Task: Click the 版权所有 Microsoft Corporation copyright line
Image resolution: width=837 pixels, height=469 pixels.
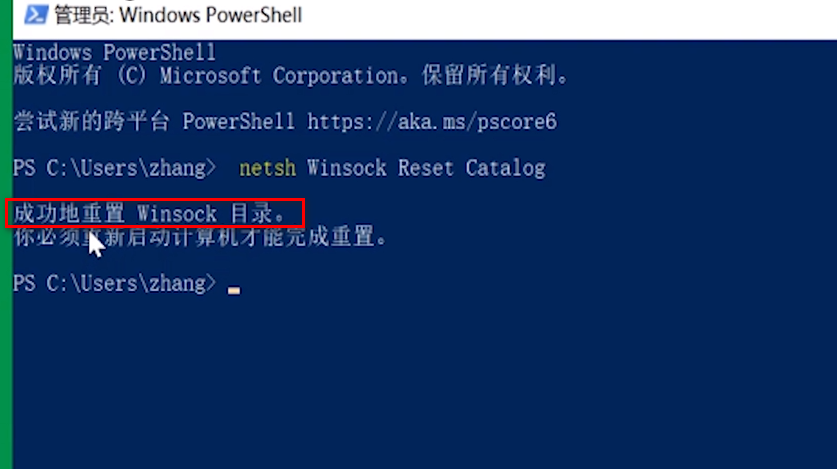Action: click(x=291, y=75)
